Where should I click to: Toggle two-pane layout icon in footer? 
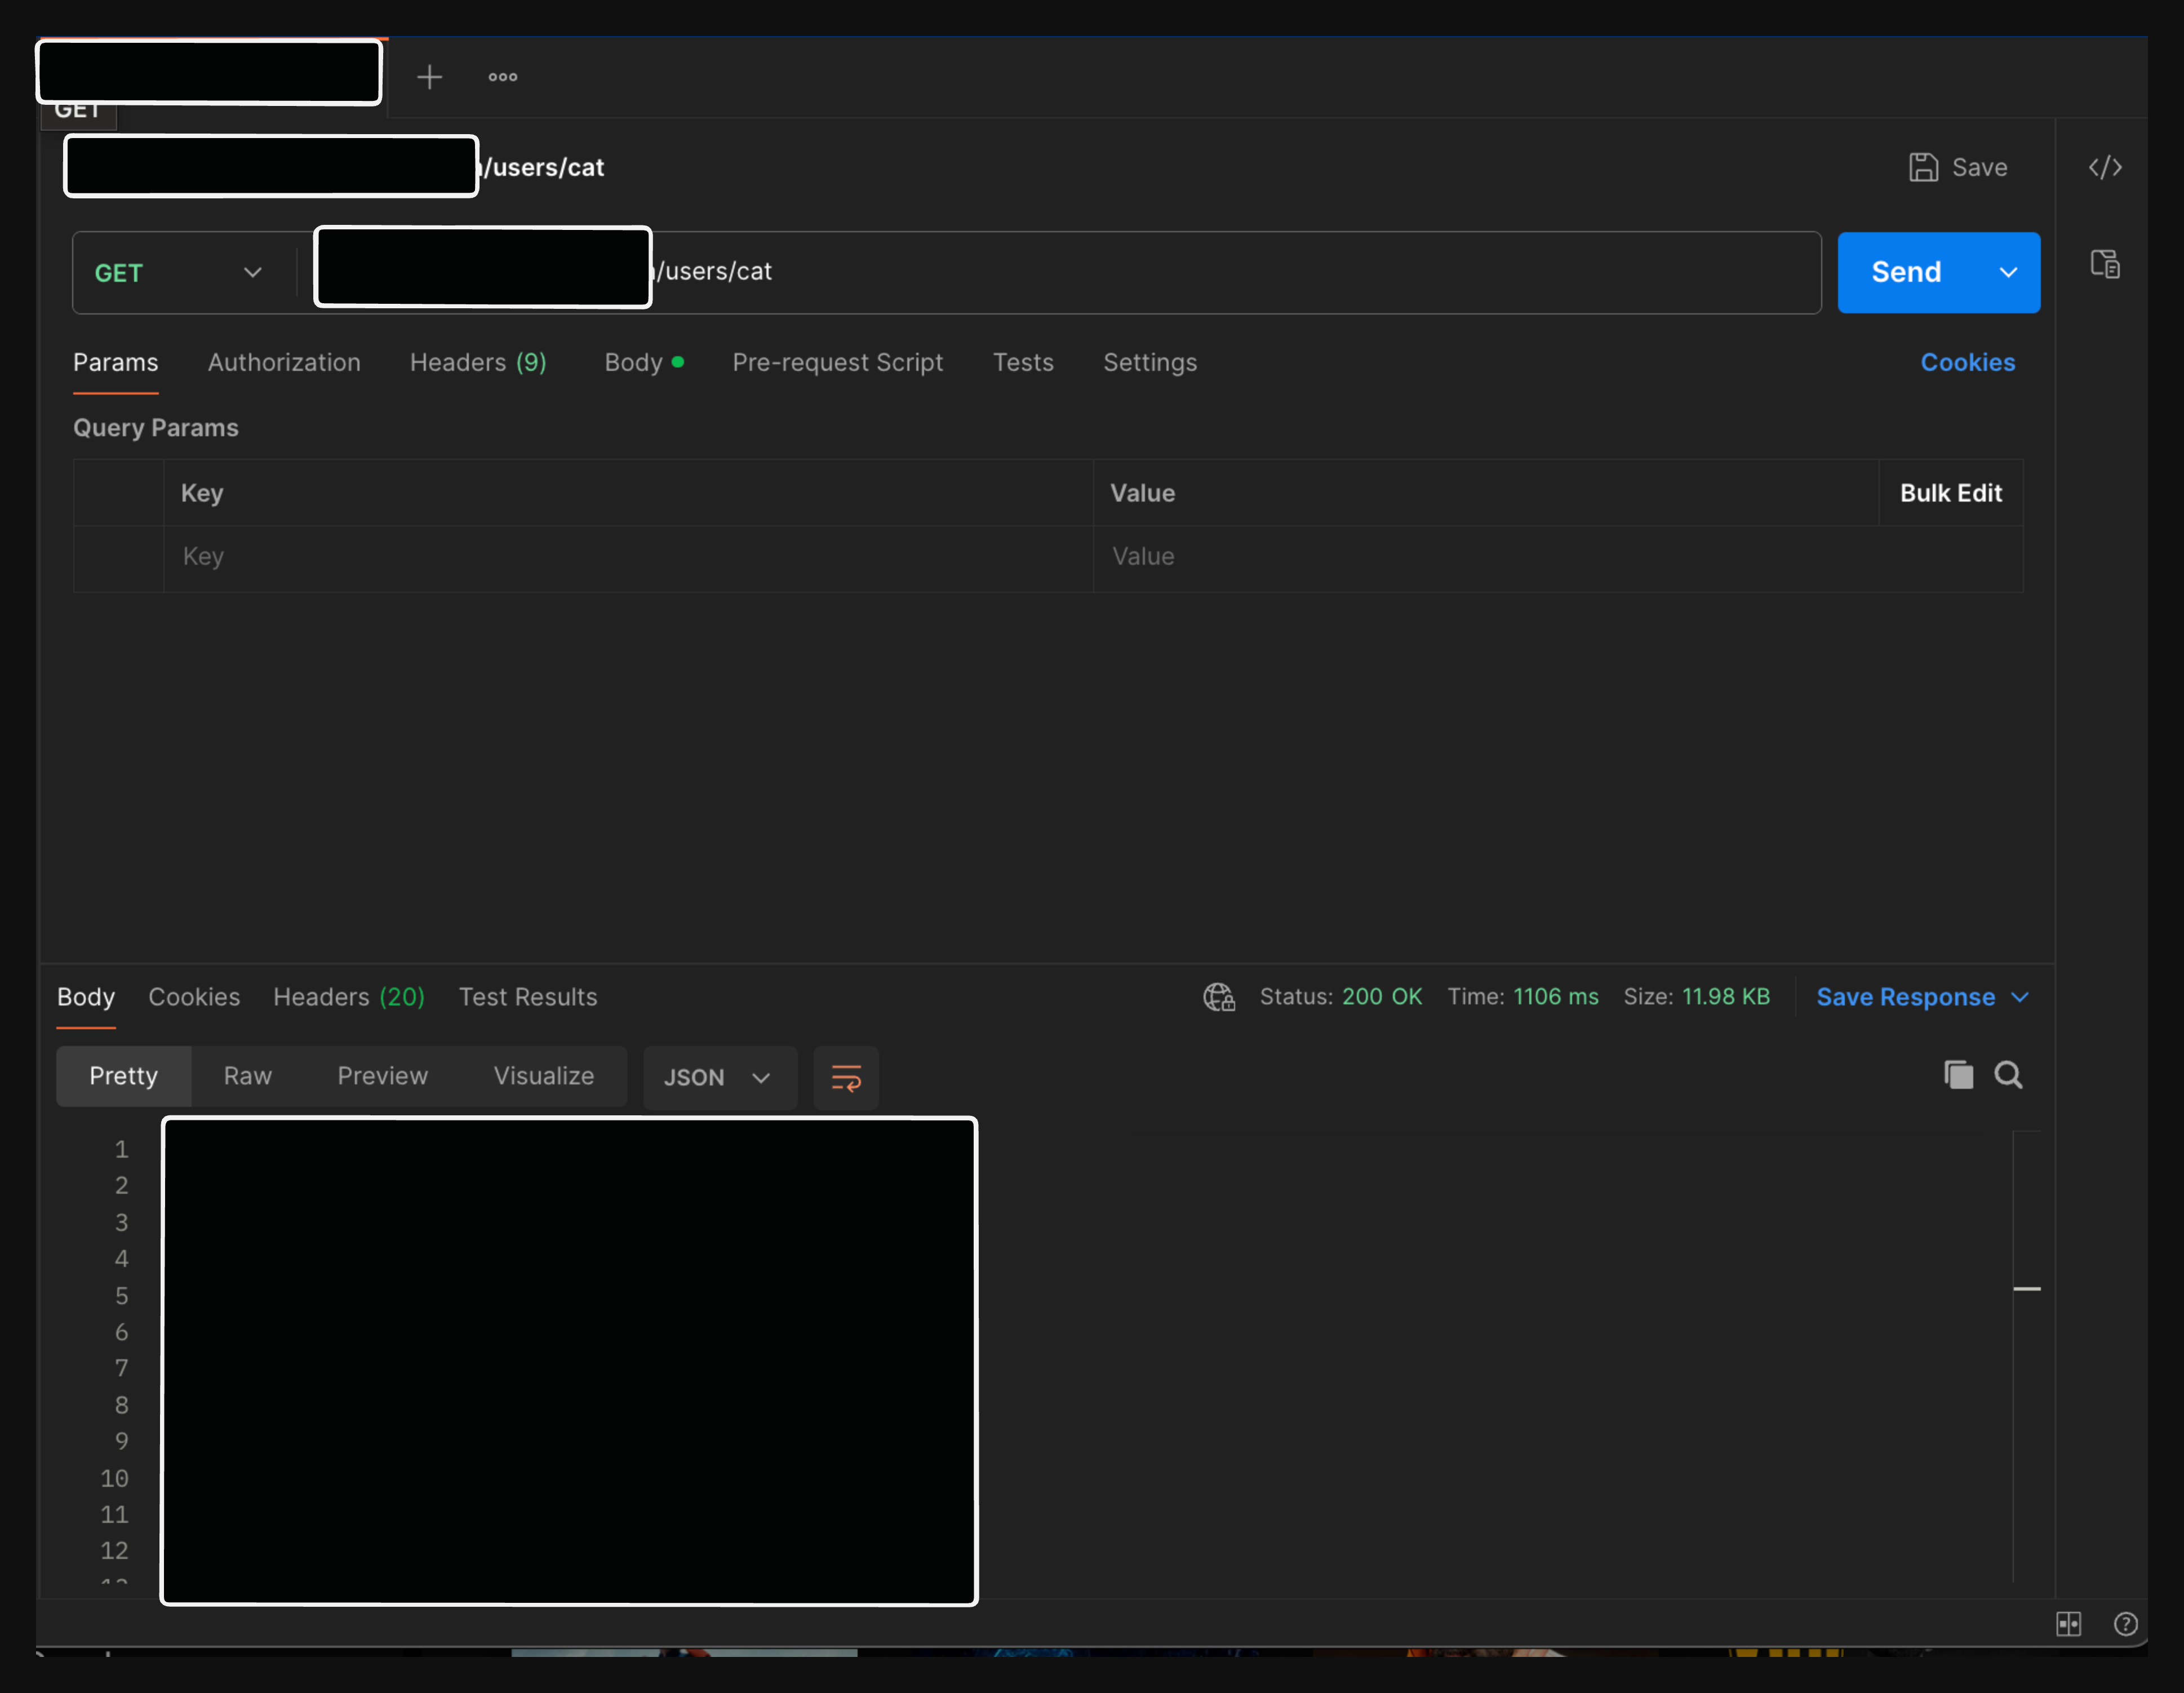click(2068, 1623)
